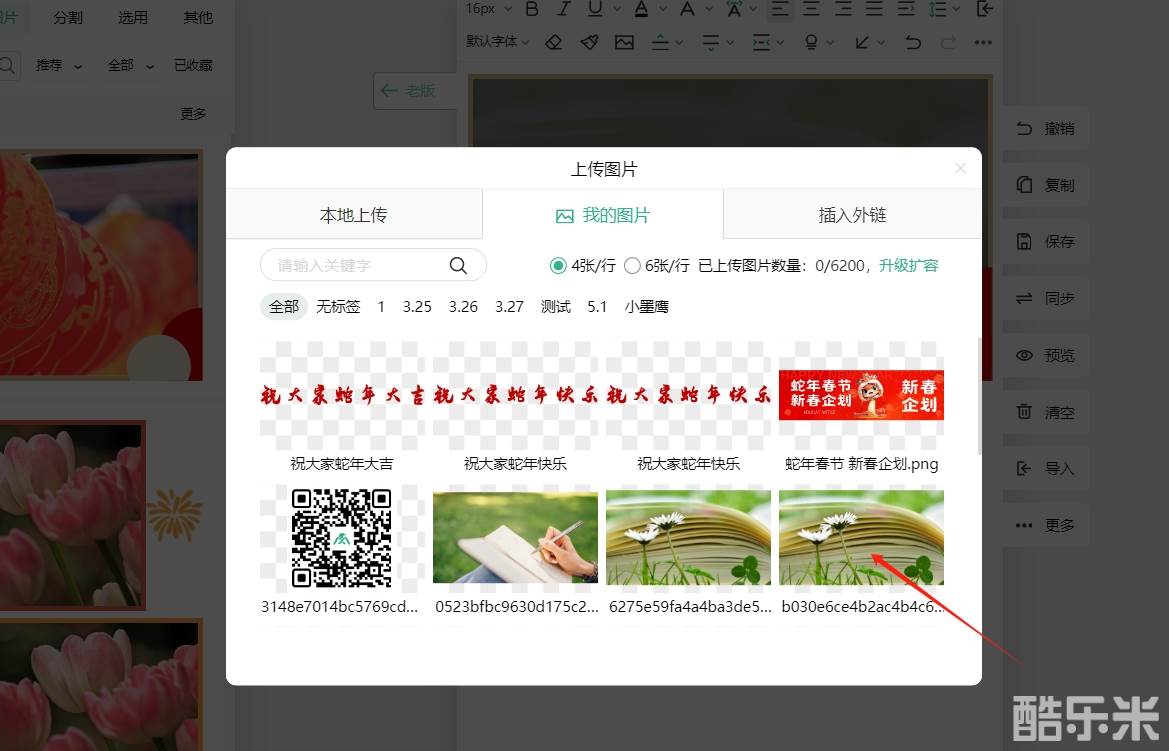
Task: Toggle bold formatting in the toolbar
Action: 532,9
